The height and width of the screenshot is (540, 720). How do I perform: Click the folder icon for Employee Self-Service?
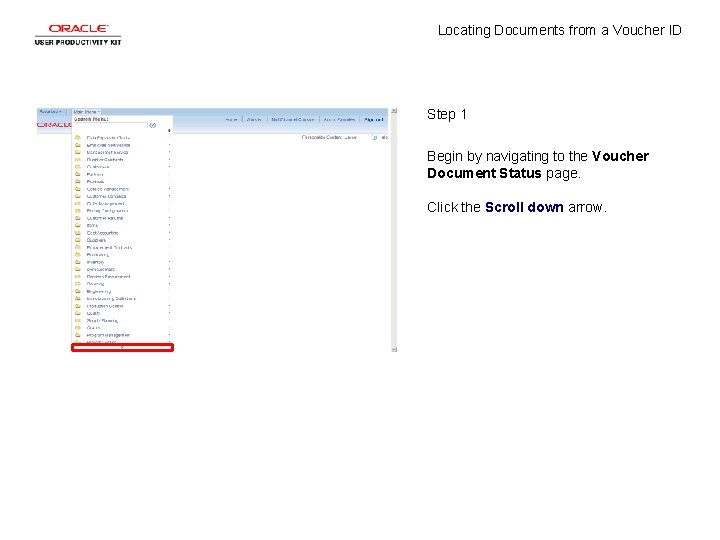78,145
